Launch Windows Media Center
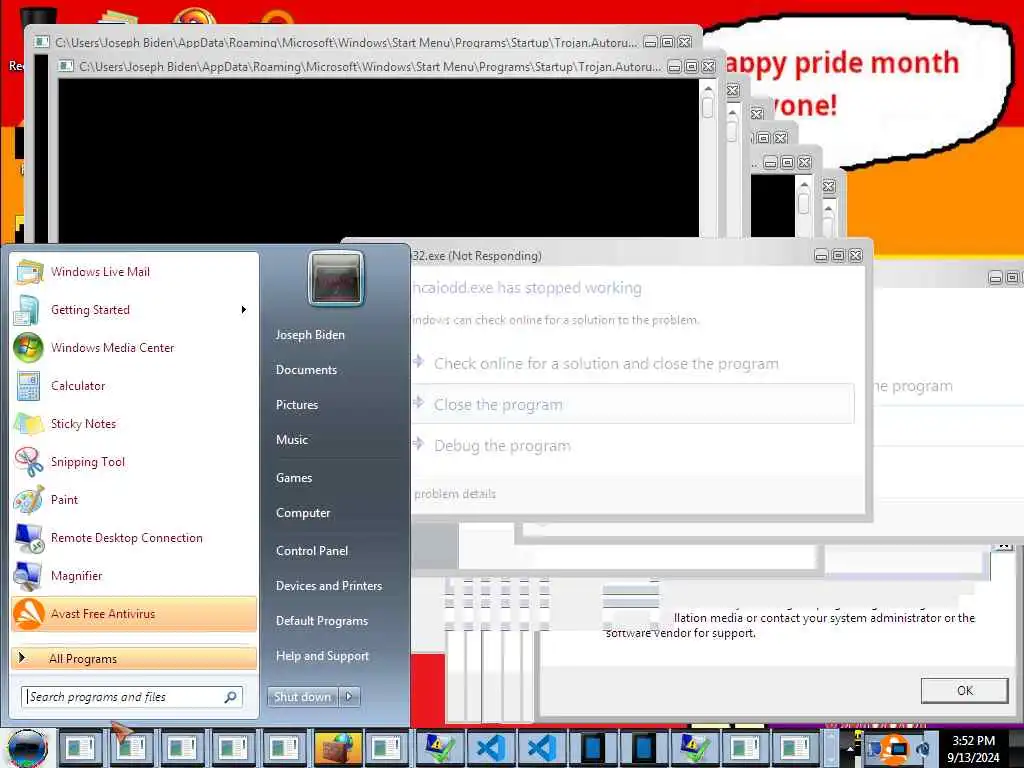This screenshot has width=1024, height=768. [x=134, y=347]
